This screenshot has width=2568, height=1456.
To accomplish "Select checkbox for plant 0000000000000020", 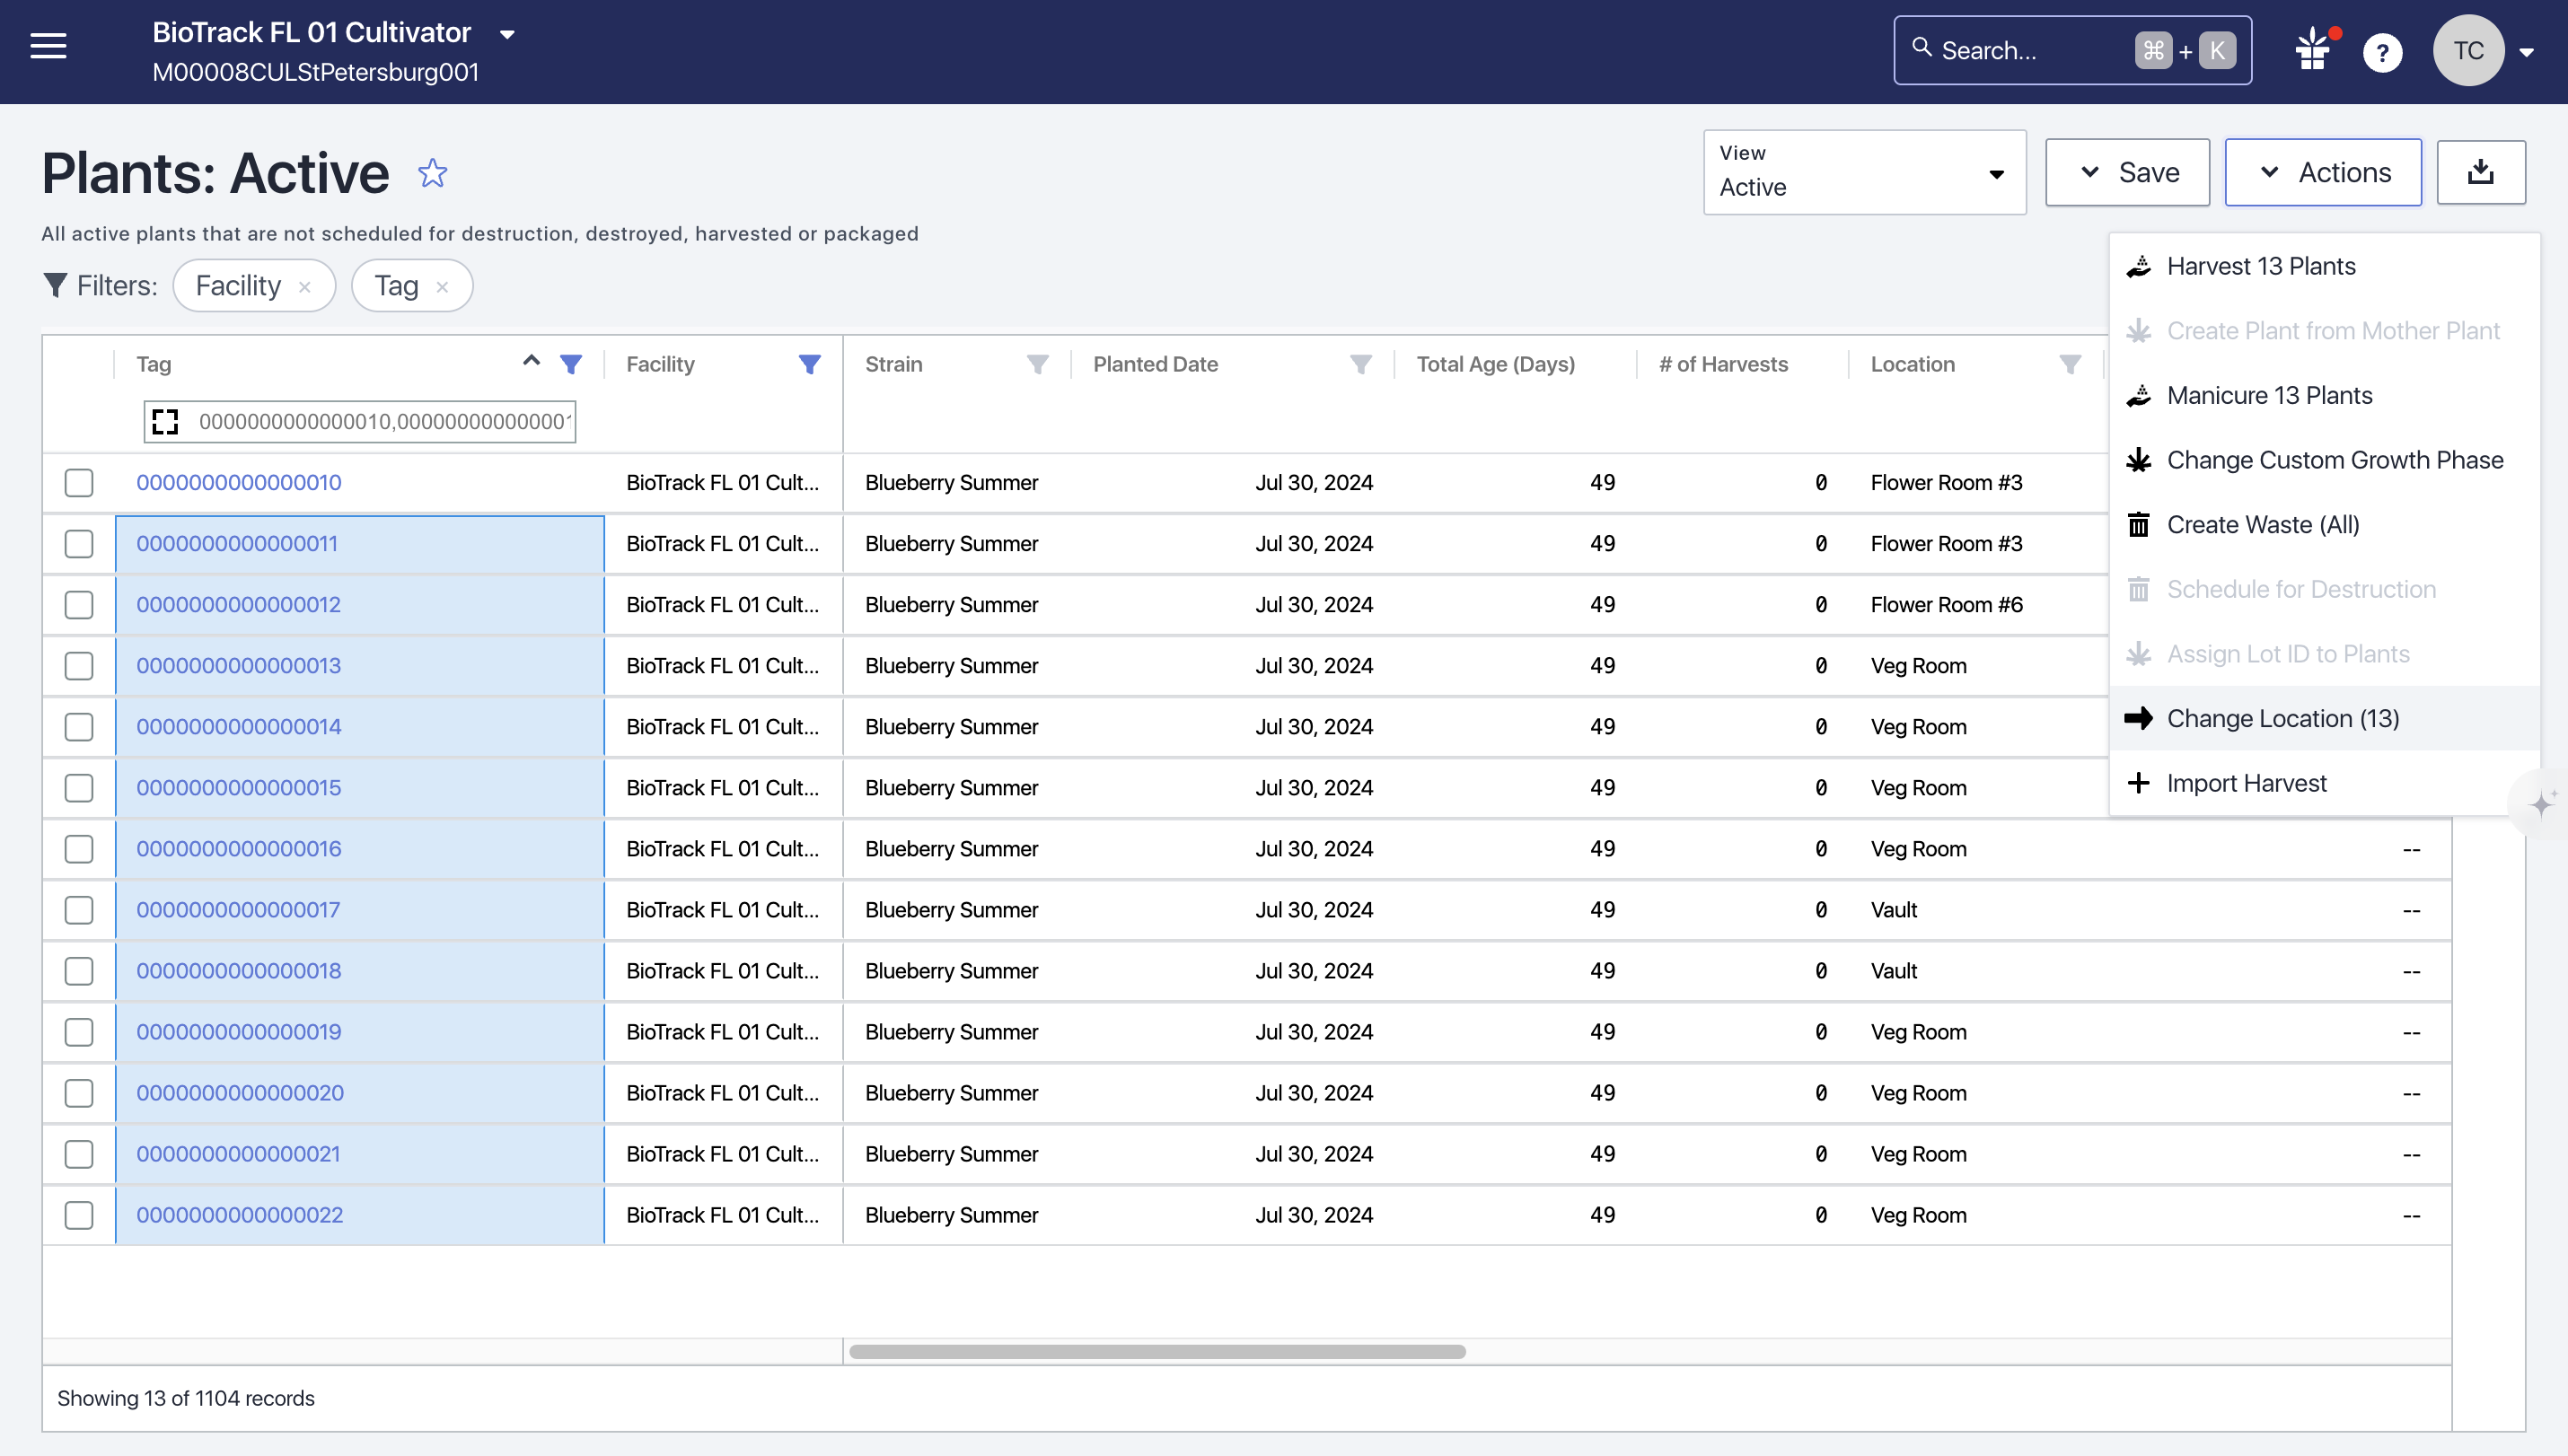I will [79, 1093].
